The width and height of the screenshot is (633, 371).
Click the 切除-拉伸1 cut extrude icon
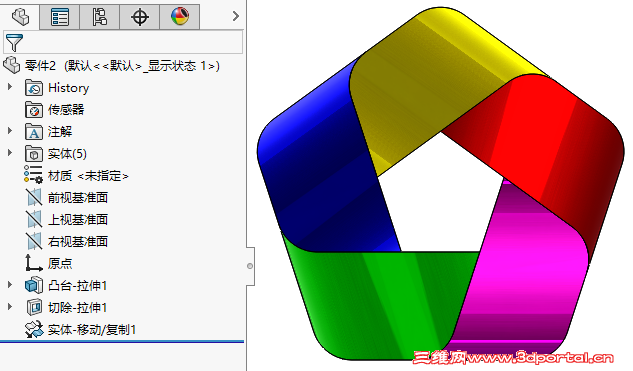[x=34, y=307]
